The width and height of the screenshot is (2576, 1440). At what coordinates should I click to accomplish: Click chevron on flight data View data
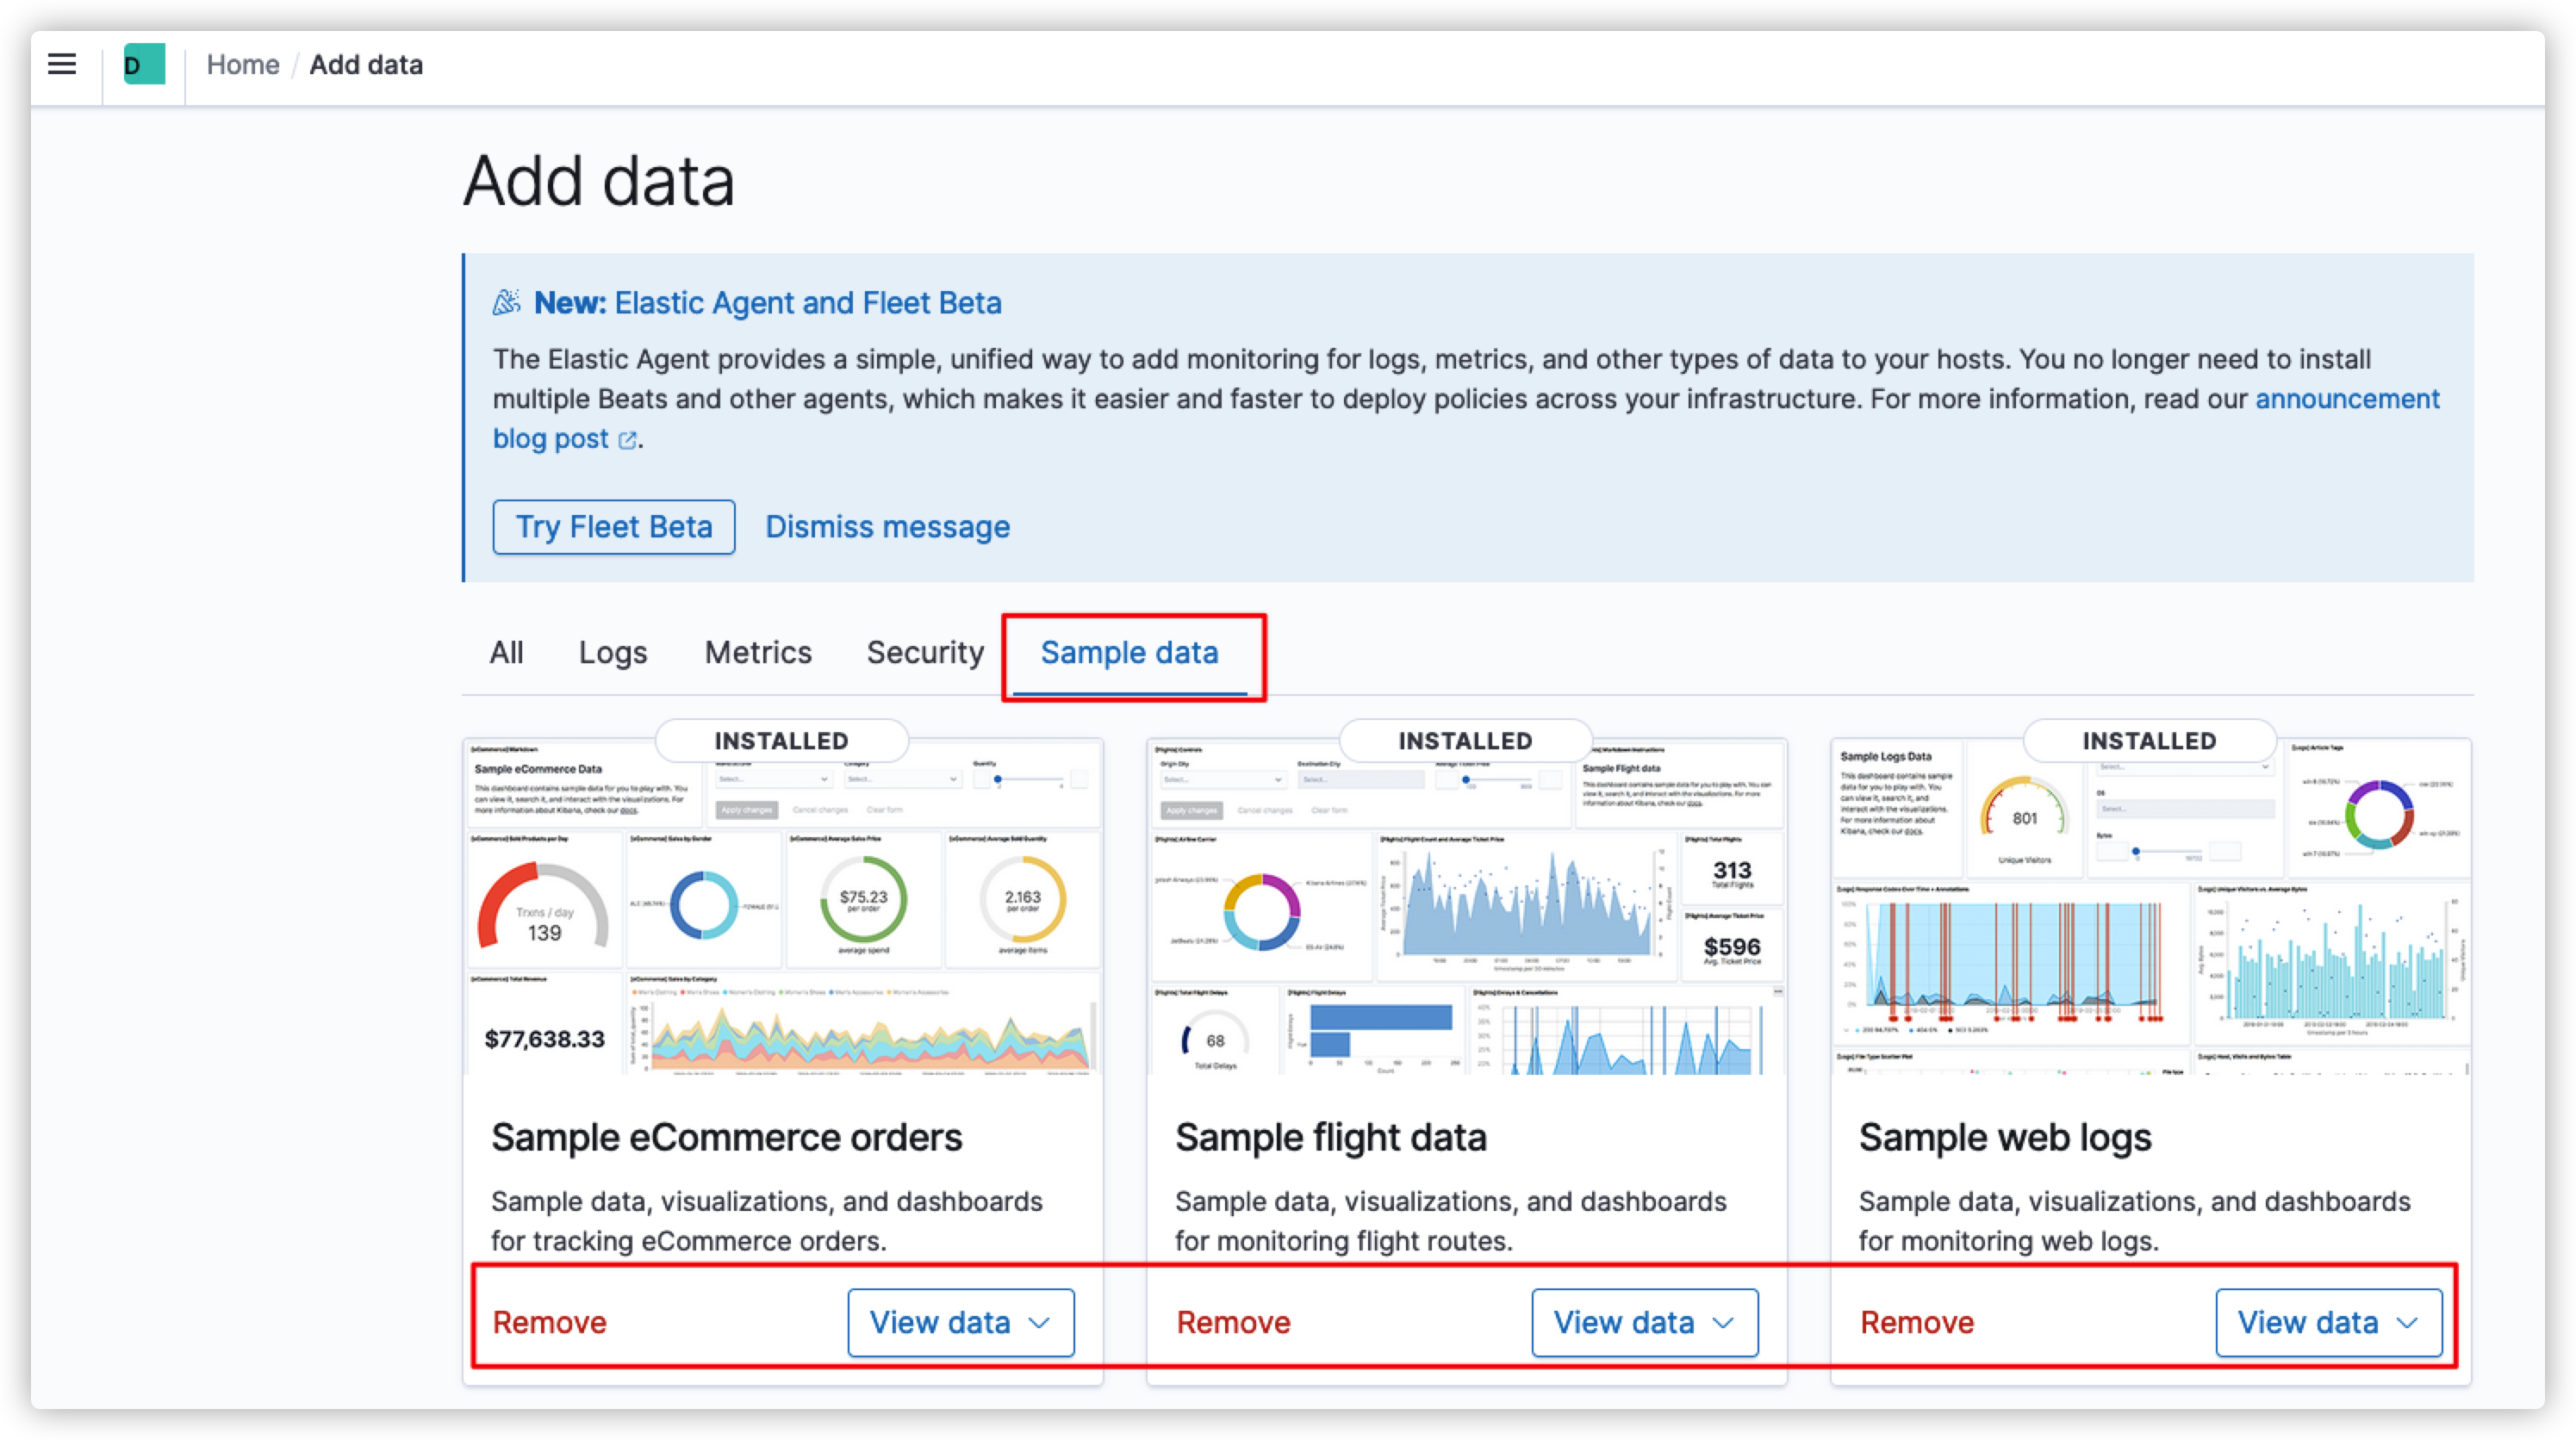tap(1723, 1323)
